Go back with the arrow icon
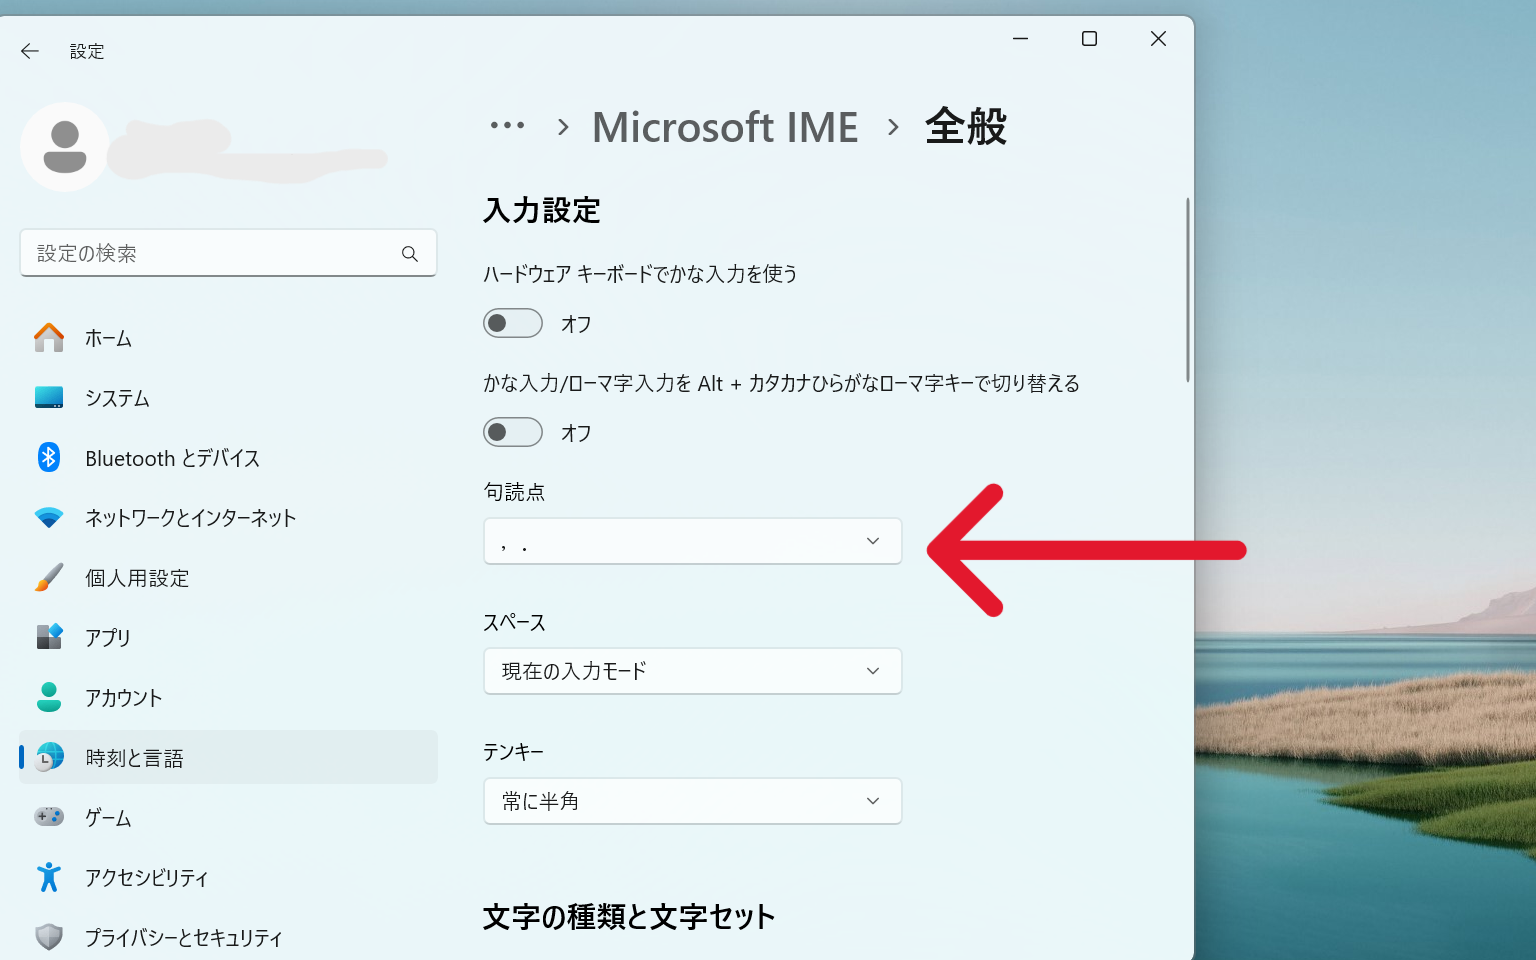This screenshot has height=960, width=1536. point(30,51)
